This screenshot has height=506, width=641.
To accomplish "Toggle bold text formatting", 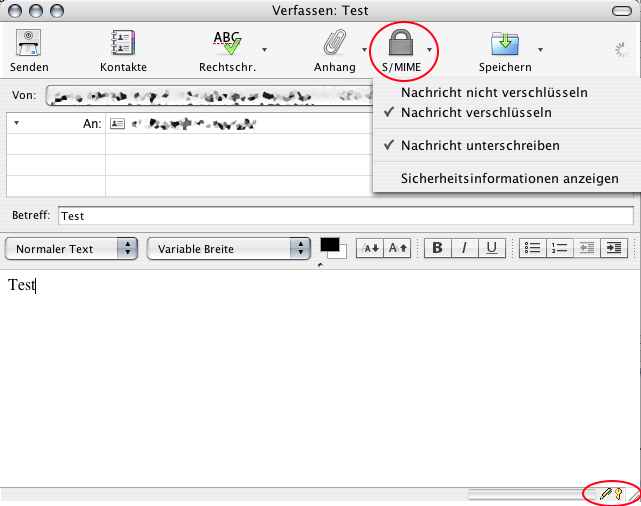I will (437, 248).
